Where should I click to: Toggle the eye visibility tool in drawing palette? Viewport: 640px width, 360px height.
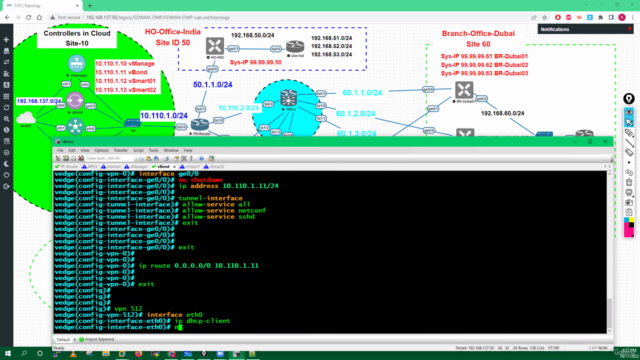coord(629,112)
